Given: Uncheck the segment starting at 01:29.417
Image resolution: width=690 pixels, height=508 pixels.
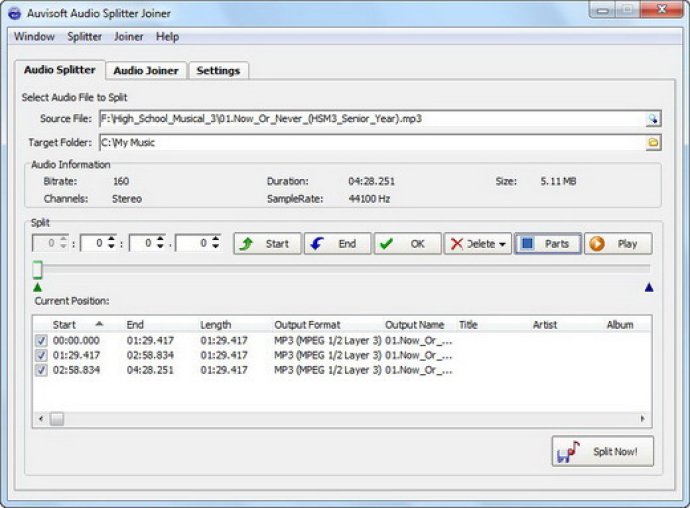Looking at the screenshot, I should 41,355.
